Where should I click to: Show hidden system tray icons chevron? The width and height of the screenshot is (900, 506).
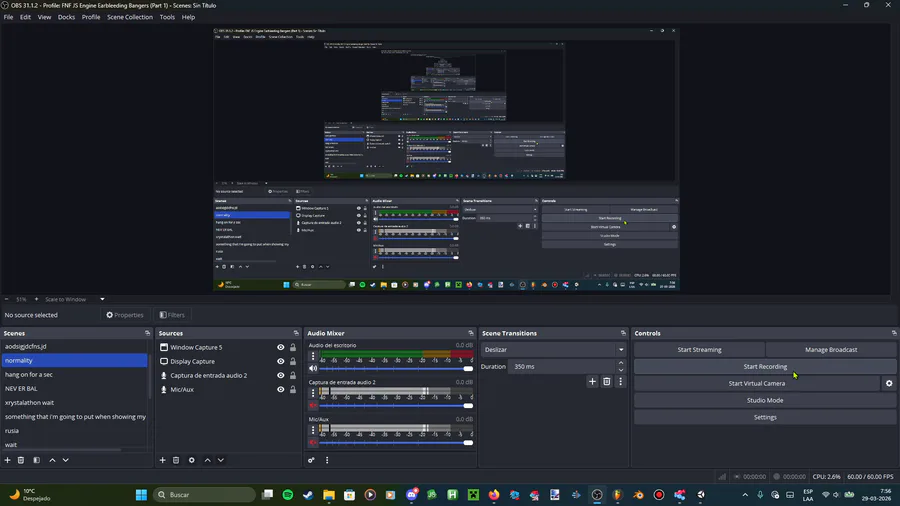click(745, 495)
